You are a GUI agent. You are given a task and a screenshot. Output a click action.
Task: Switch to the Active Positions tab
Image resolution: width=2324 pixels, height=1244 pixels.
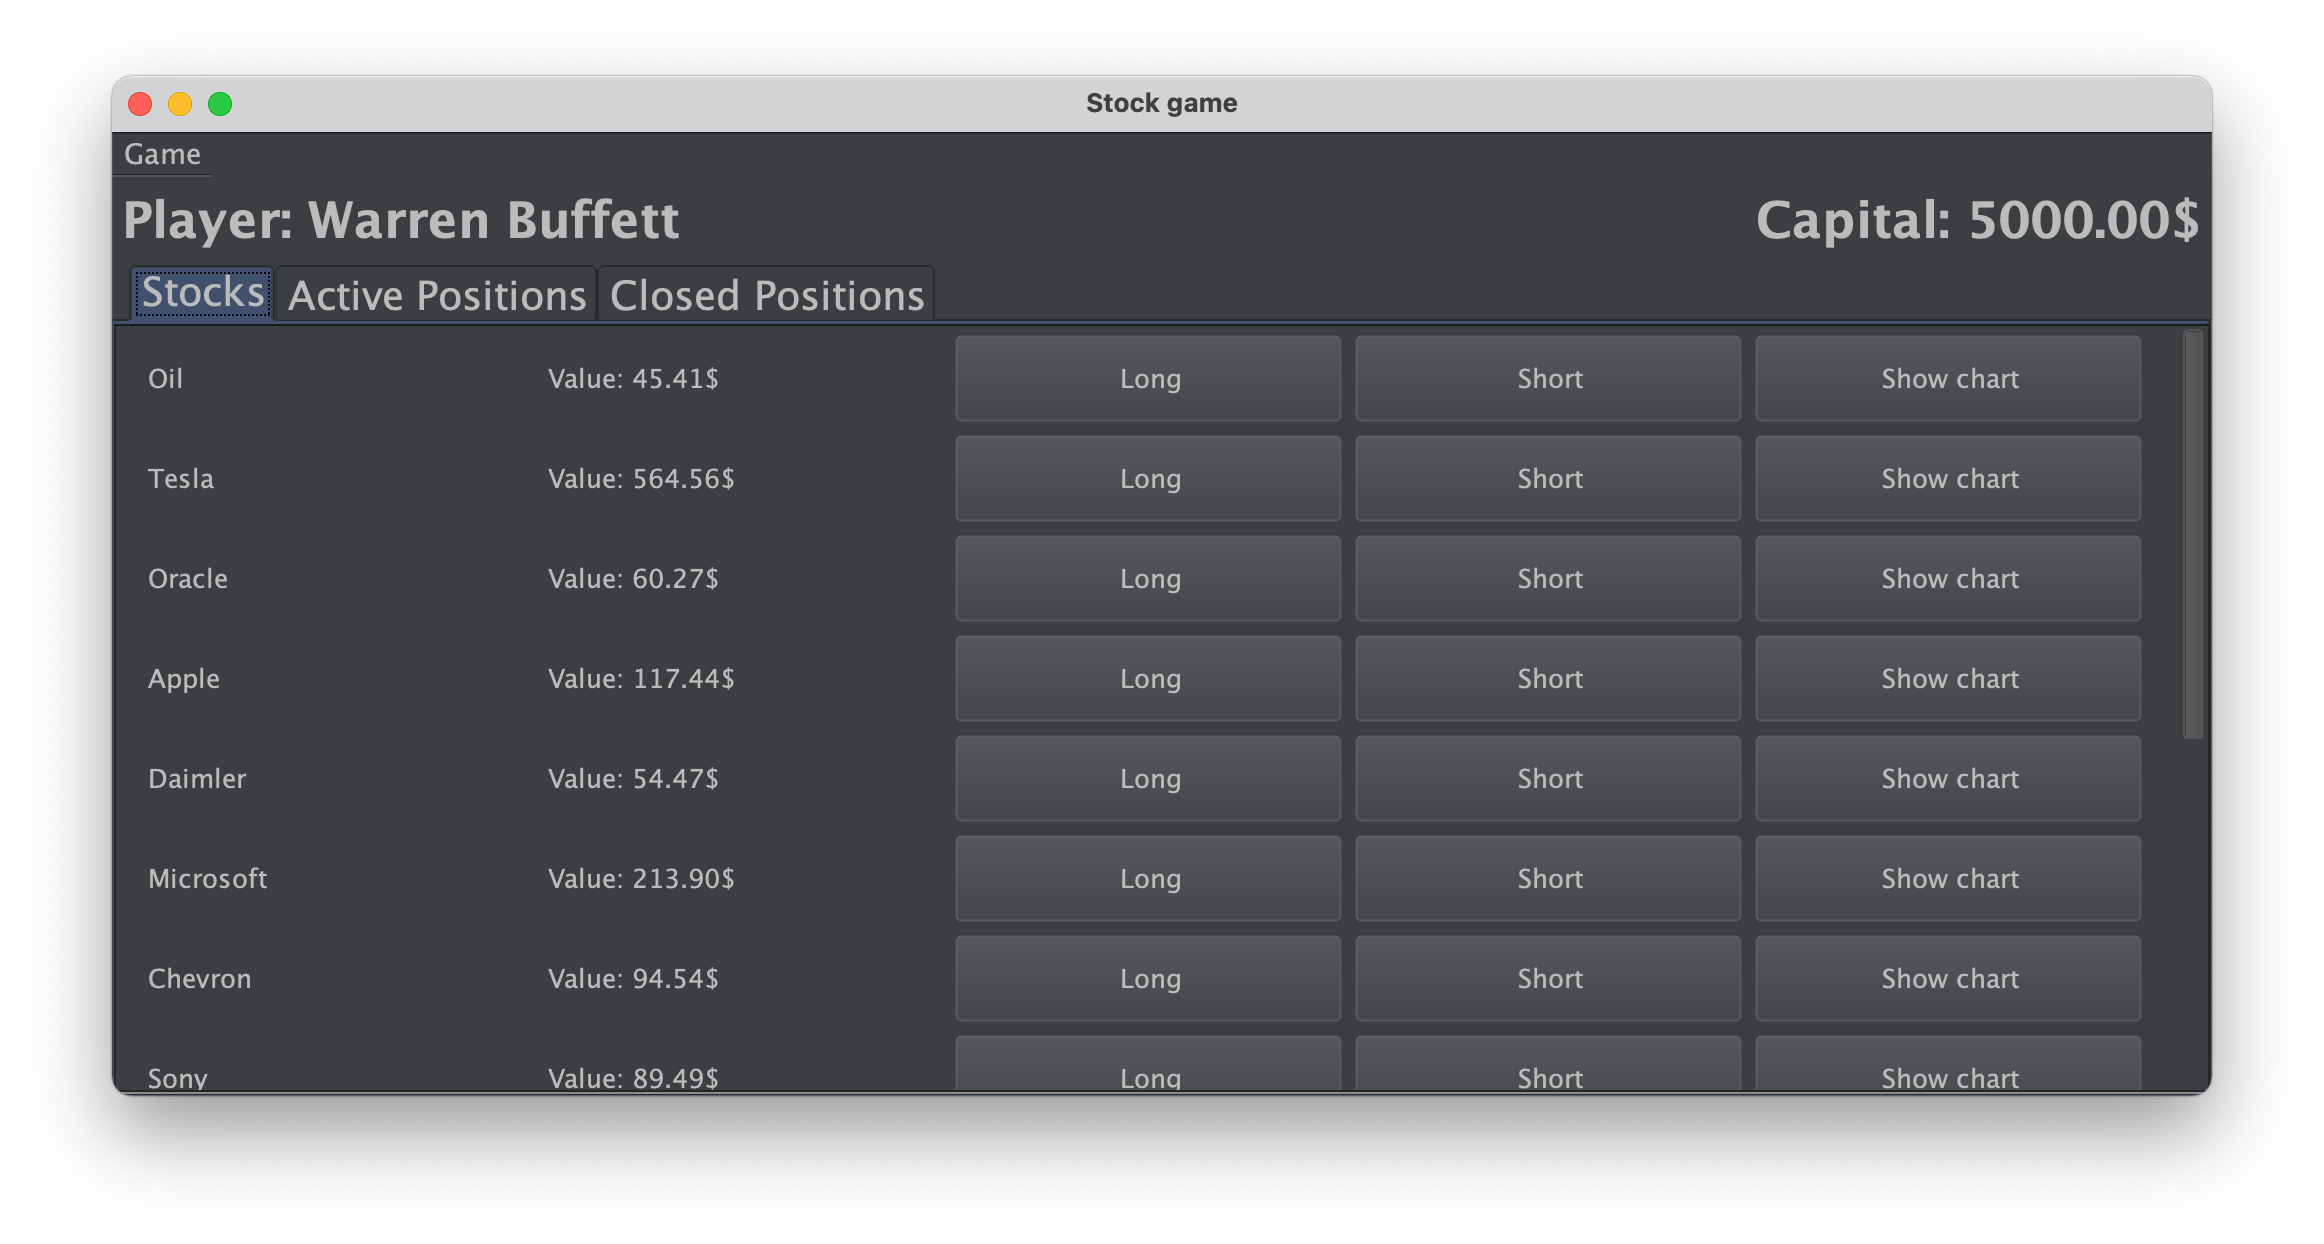tap(437, 294)
